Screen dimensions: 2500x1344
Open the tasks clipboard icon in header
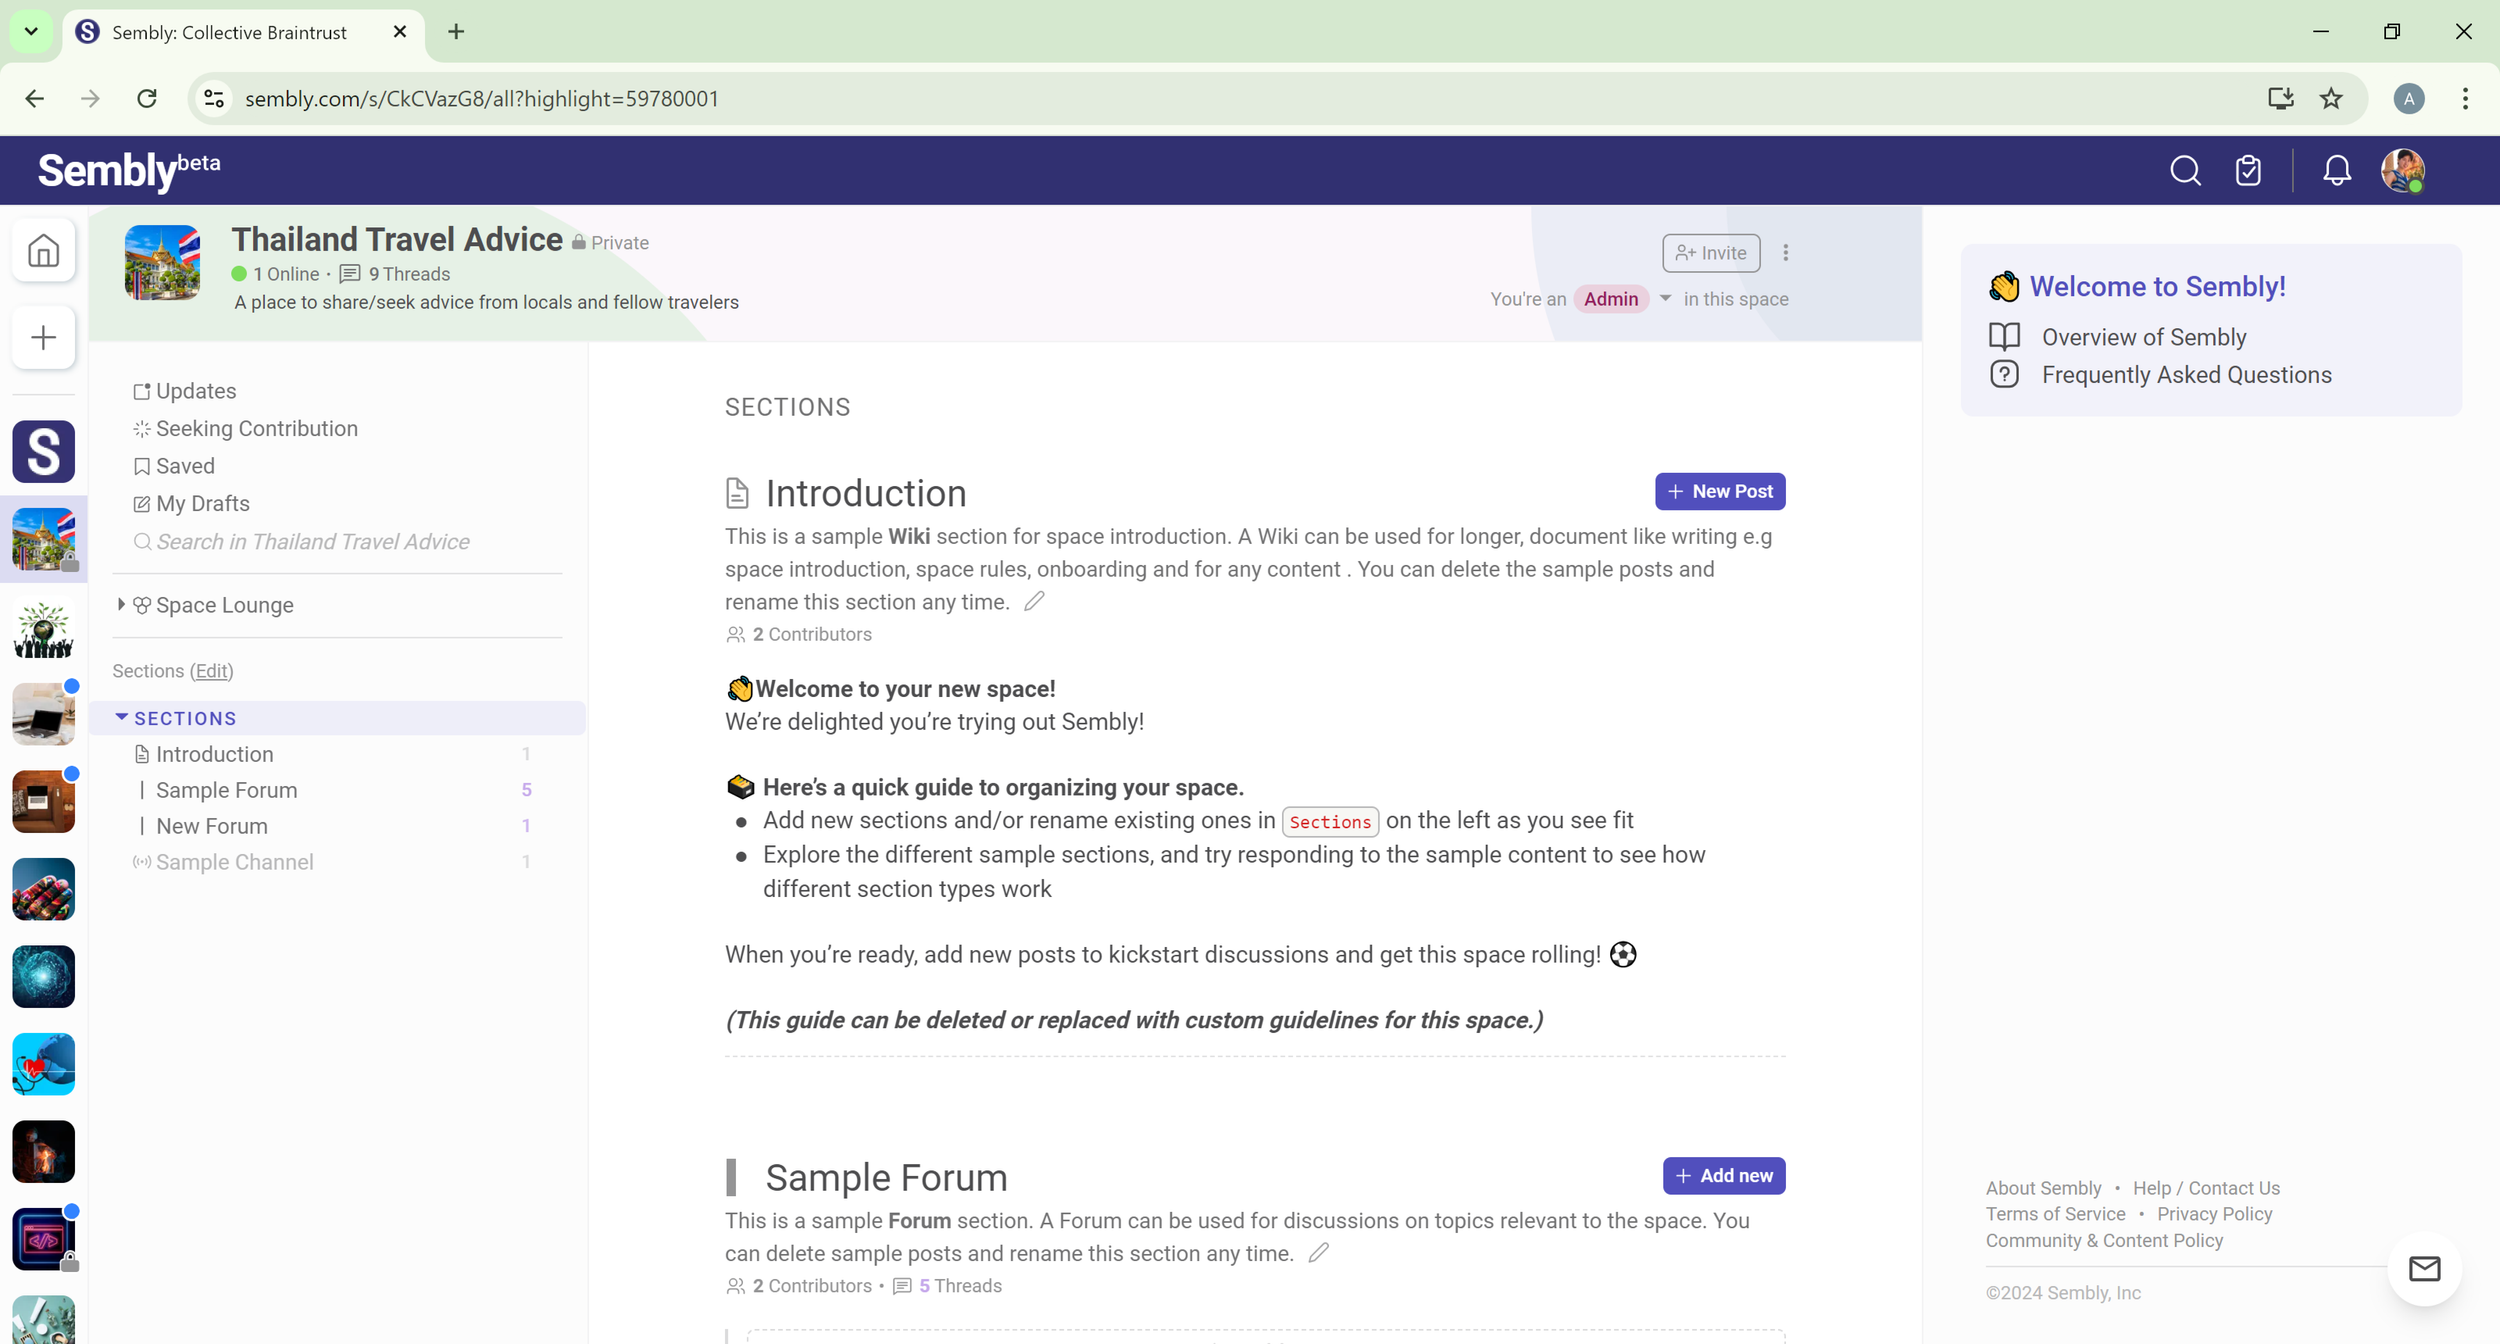coord(2248,171)
